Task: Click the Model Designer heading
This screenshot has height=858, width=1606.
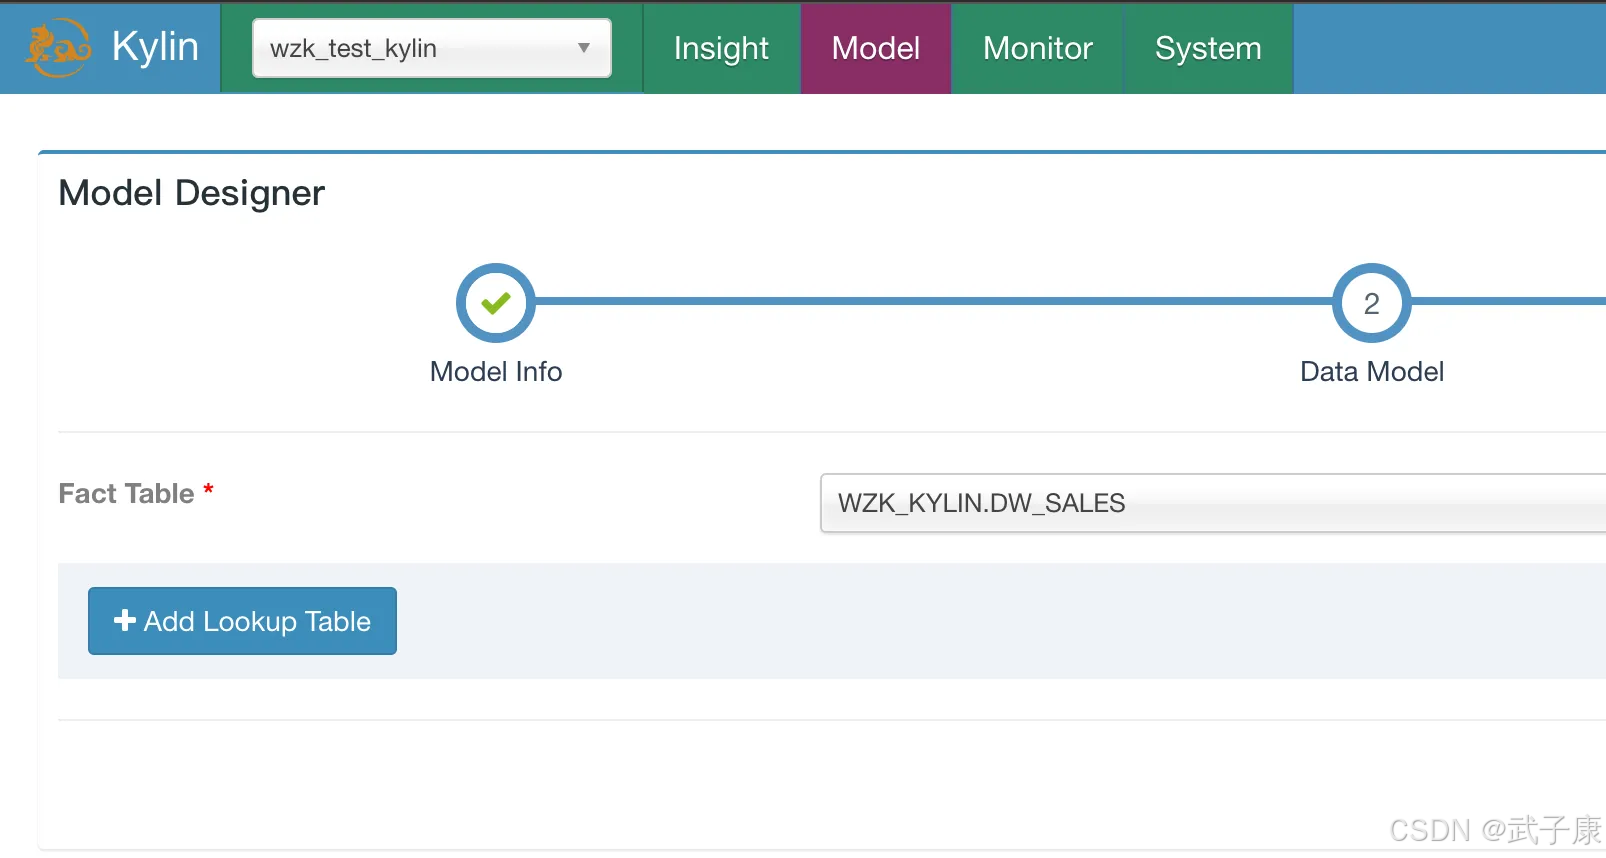Action: 192,193
